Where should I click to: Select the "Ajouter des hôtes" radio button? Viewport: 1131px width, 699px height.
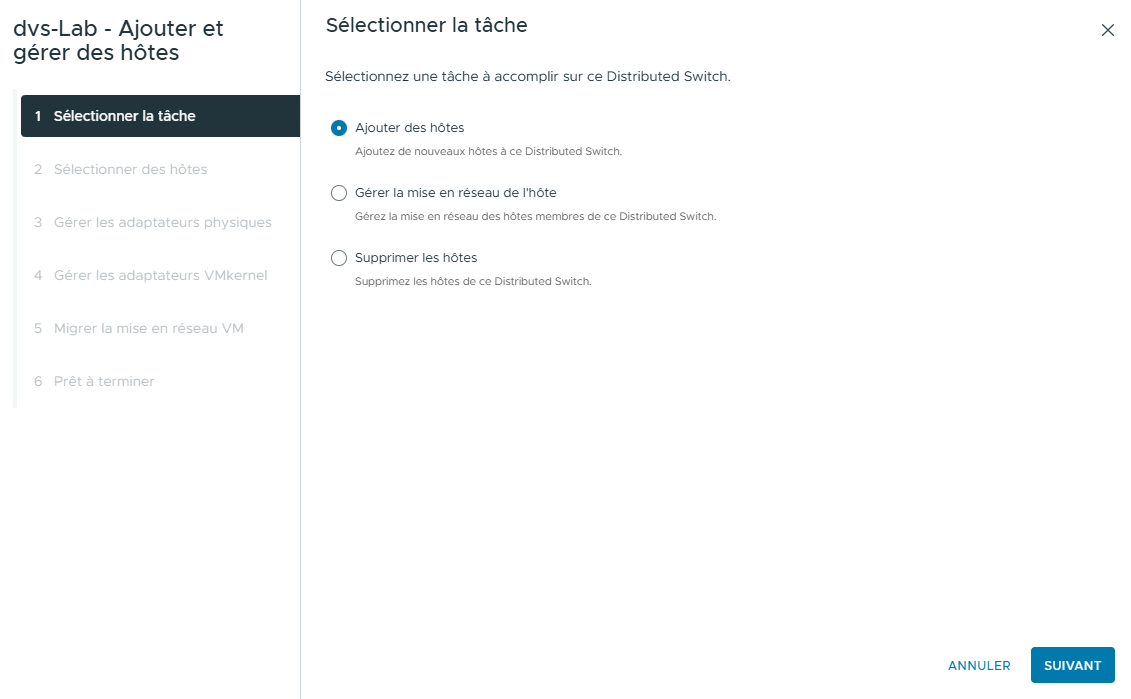(339, 129)
